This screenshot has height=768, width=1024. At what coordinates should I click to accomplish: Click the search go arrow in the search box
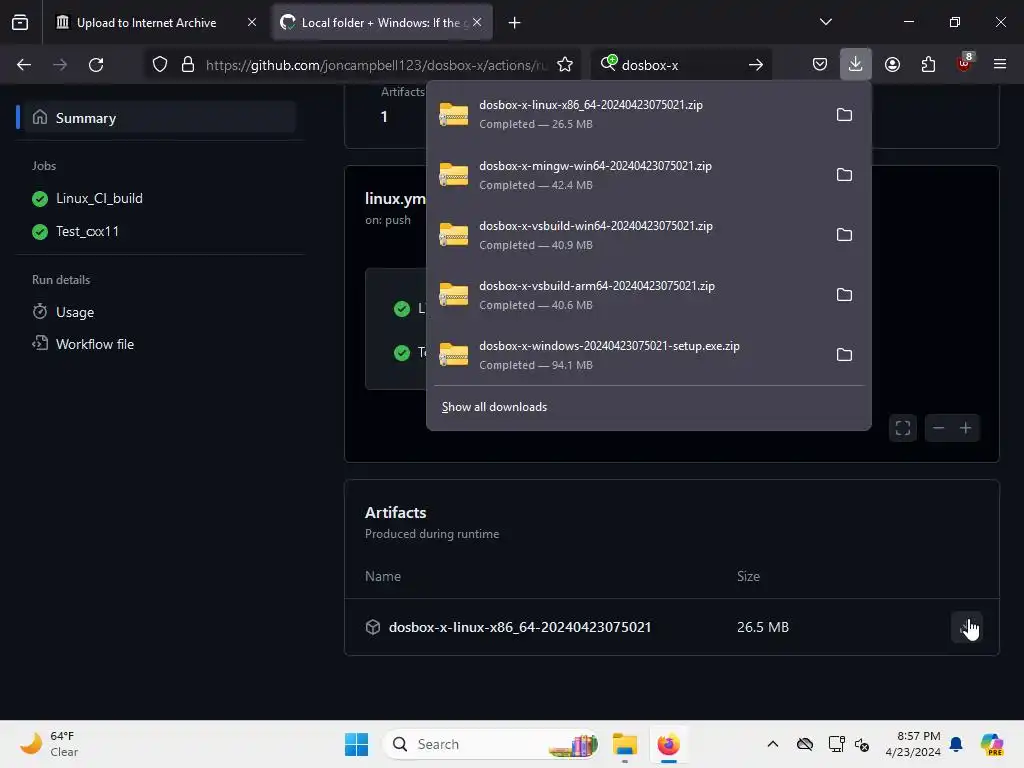click(x=756, y=65)
